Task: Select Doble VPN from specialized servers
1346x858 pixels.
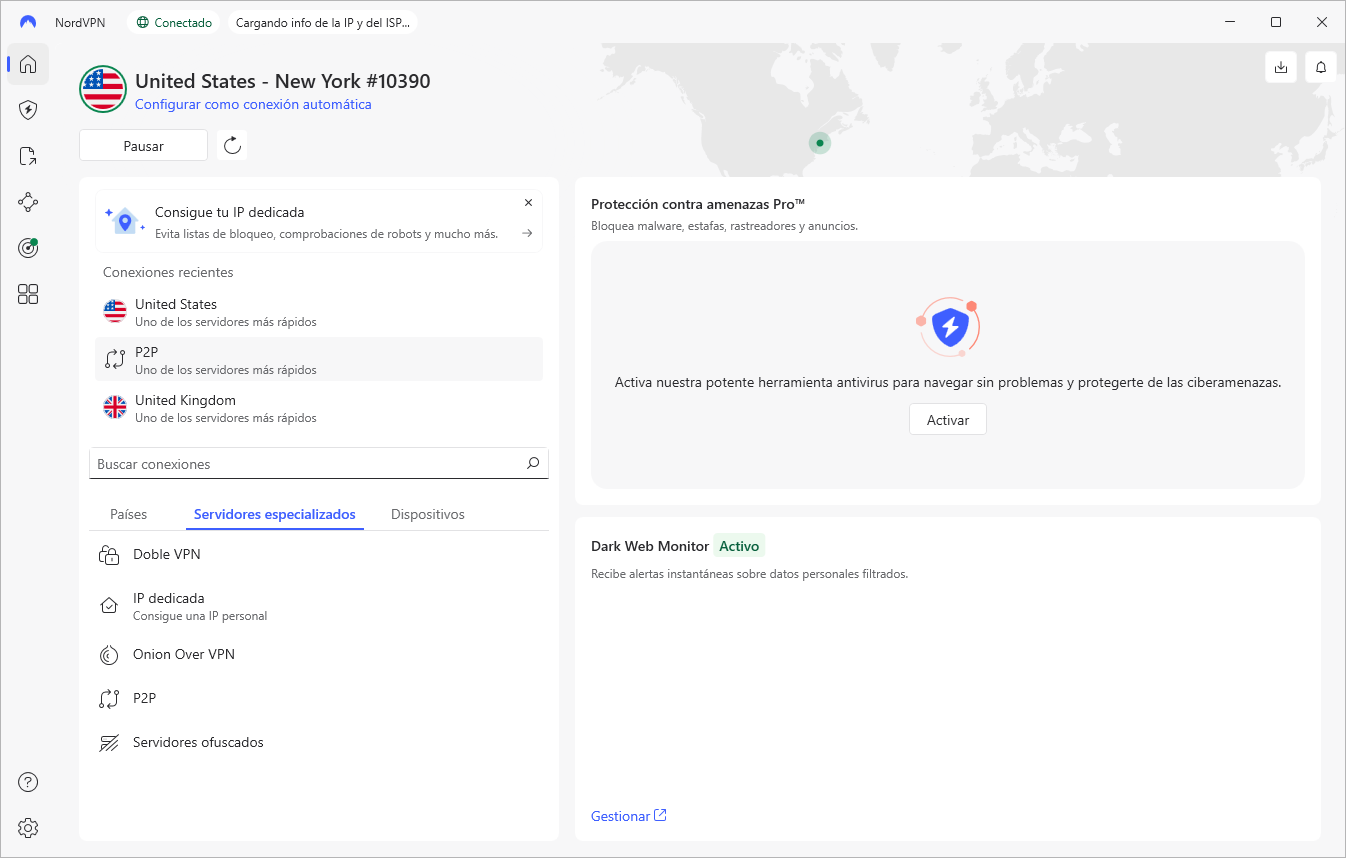Action: pos(167,554)
